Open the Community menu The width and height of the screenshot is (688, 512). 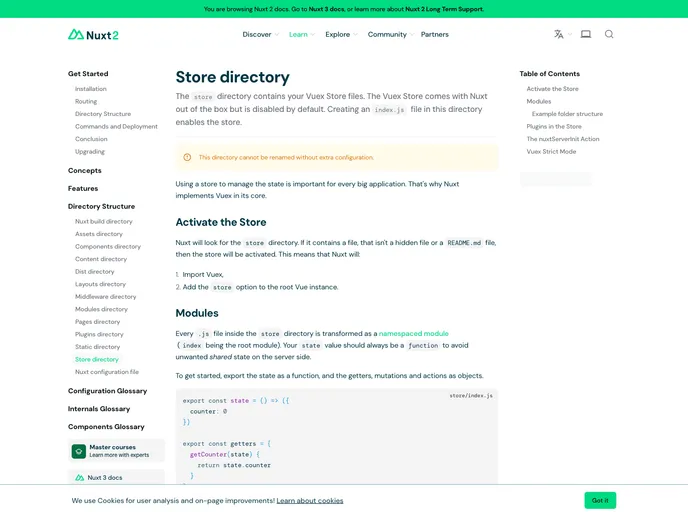pyautogui.click(x=387, y=34)
